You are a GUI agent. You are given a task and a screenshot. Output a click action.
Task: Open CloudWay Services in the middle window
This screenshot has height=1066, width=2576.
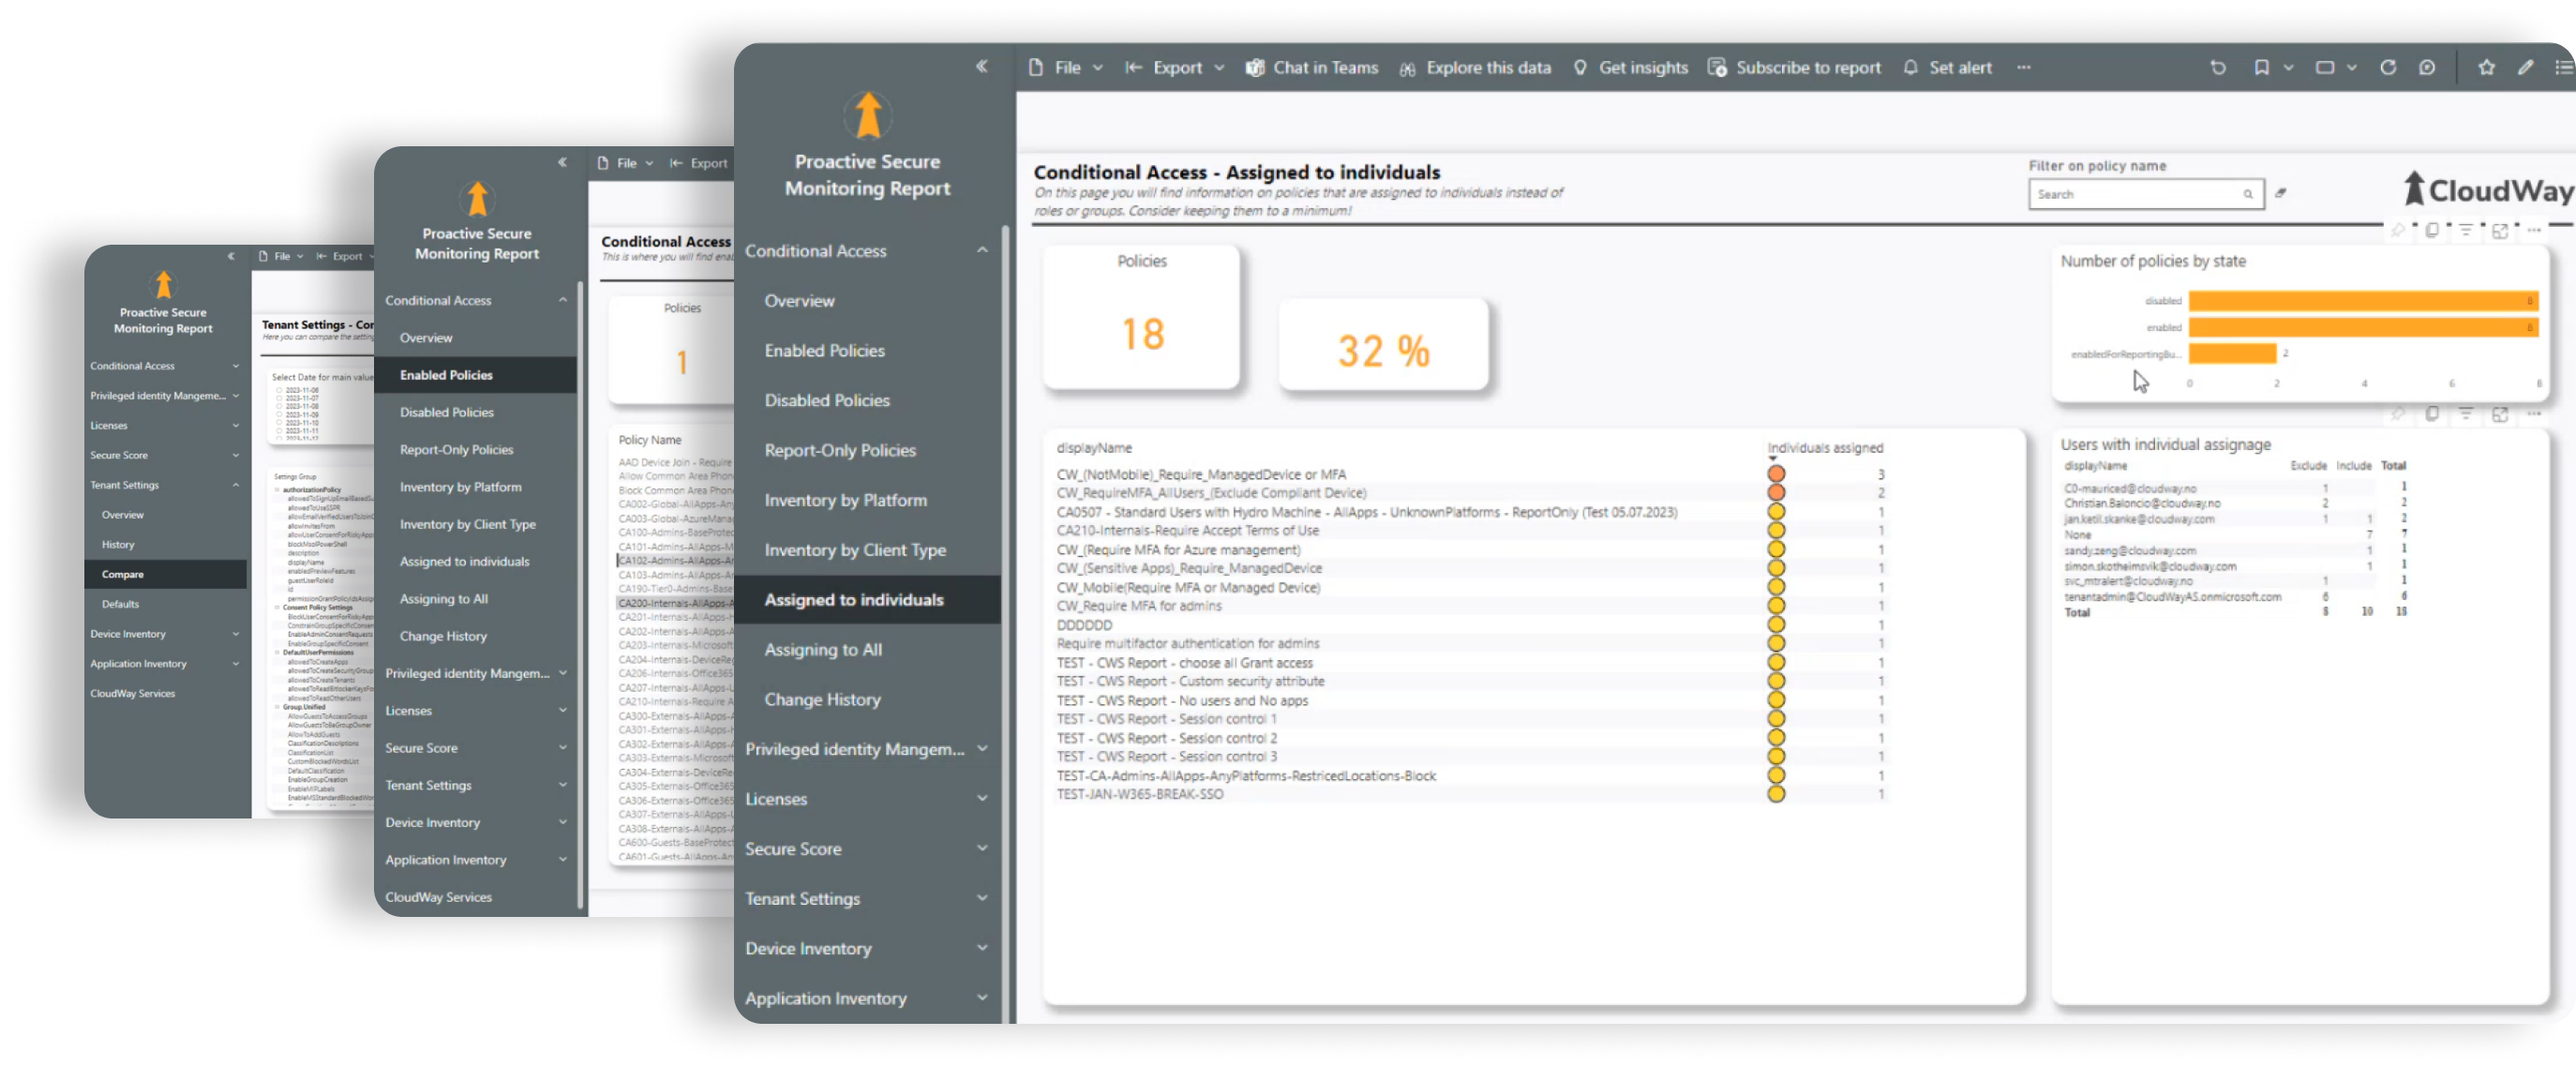click(x=438, y=897)
